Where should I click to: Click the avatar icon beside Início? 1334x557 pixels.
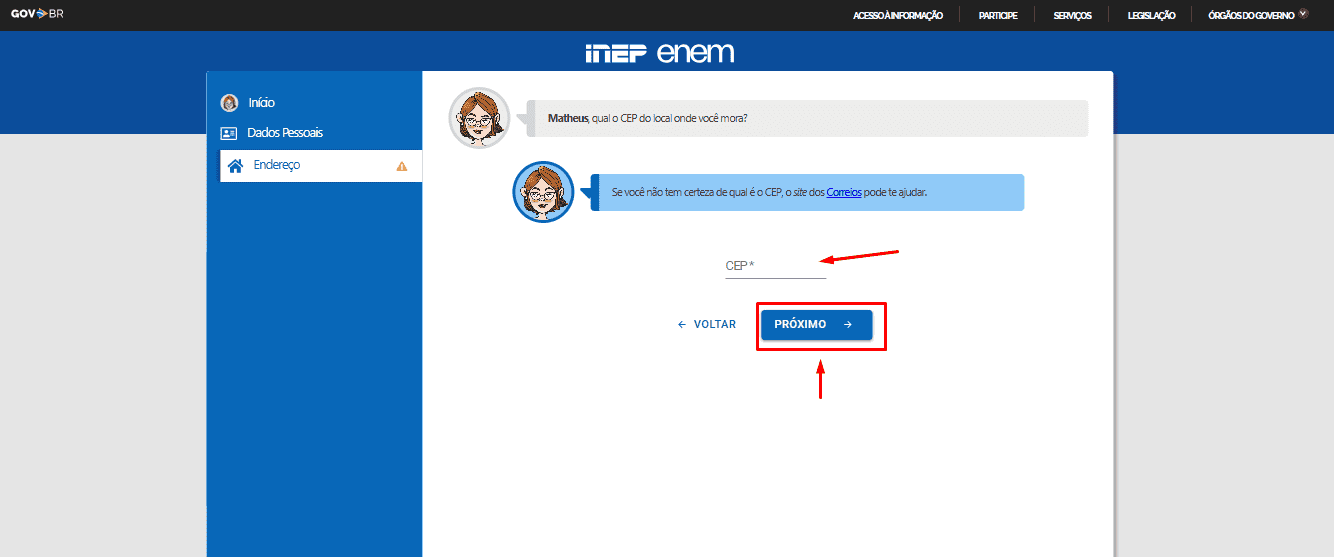coord(229,103)
